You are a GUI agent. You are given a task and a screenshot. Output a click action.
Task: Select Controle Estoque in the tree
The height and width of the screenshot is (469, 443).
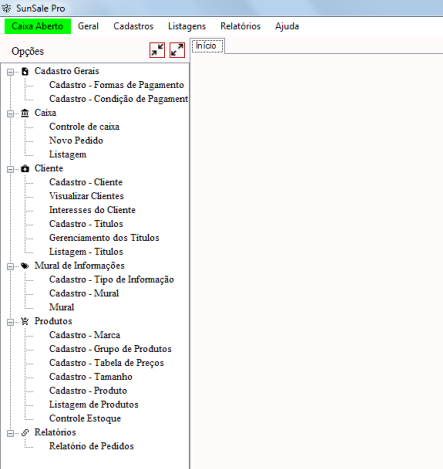click(85, 418)
